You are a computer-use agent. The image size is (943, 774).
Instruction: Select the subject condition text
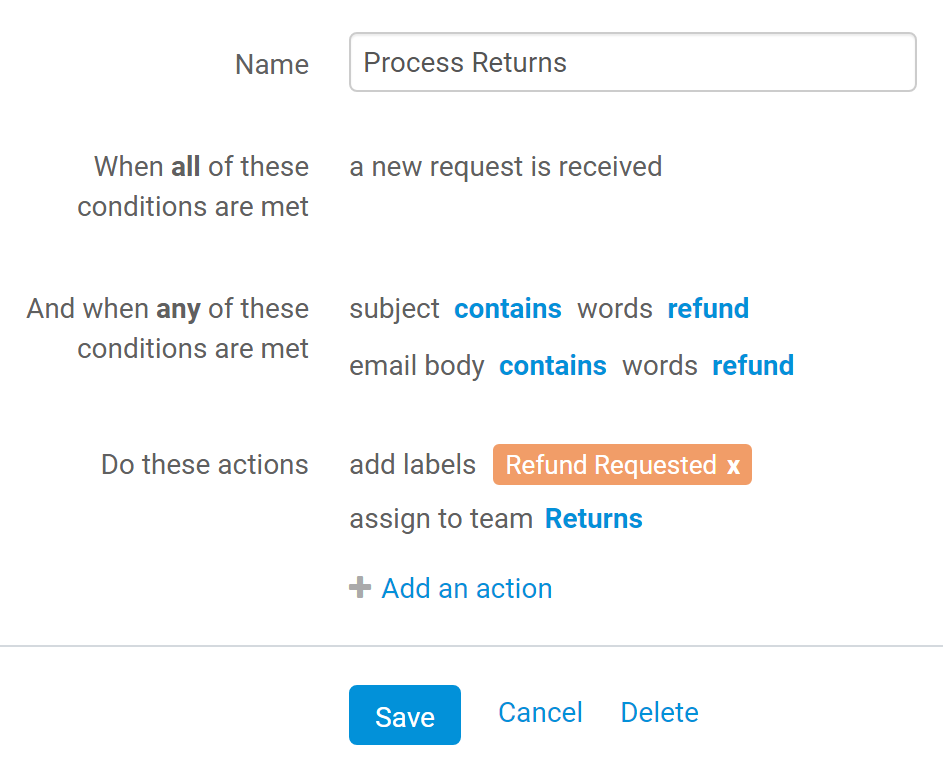(x=395, y=309)
